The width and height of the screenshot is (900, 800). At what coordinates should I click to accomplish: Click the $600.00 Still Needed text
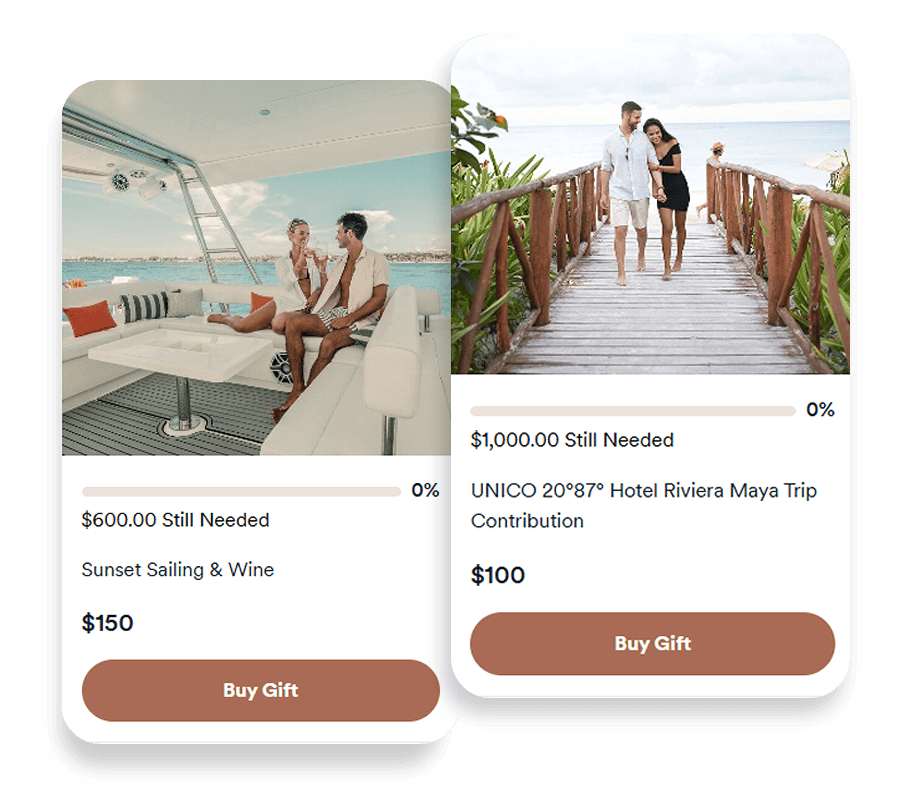click(x=175, y=520)
